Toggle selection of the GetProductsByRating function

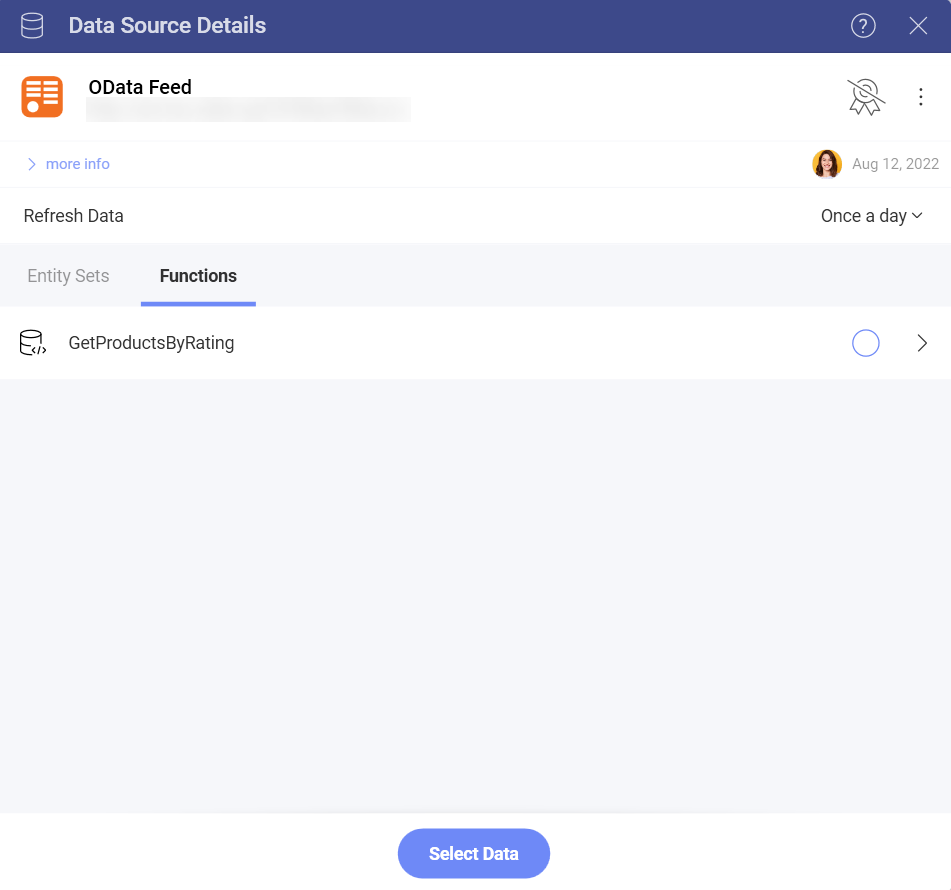(x=865, y=342)
